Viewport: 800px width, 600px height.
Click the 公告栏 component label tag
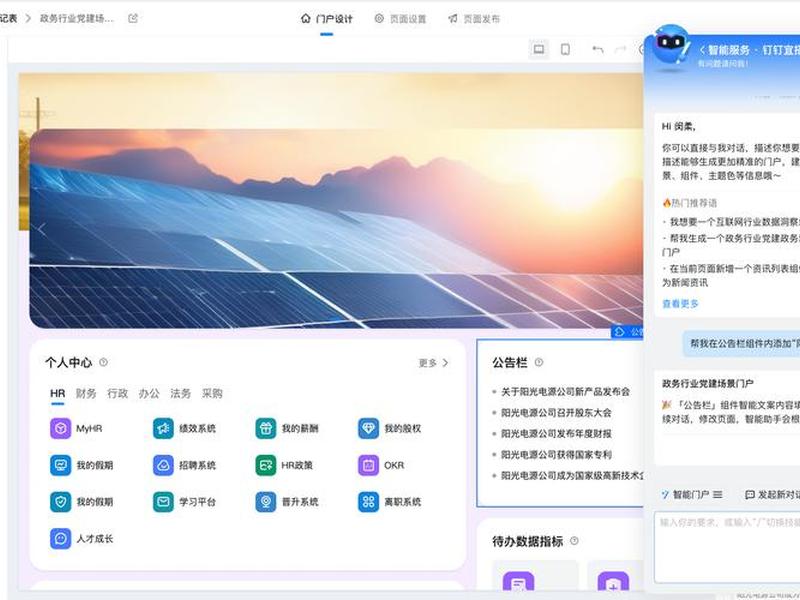tap(628, 332)
